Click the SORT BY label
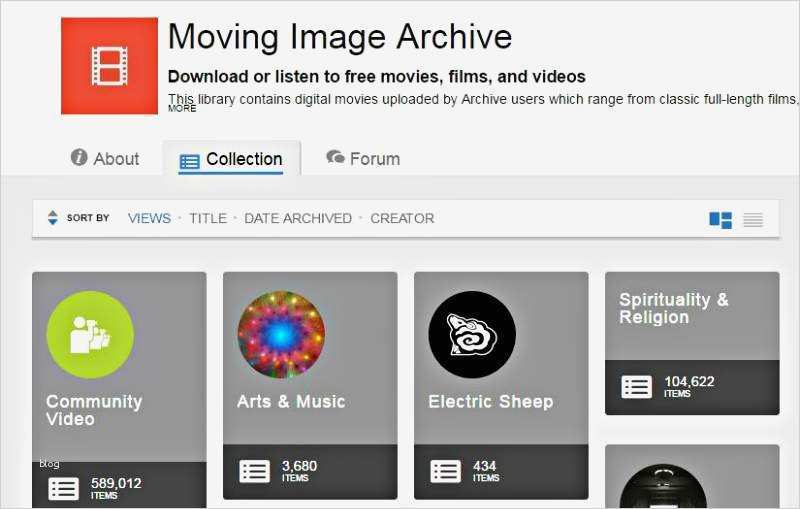 tap(88, 218)
